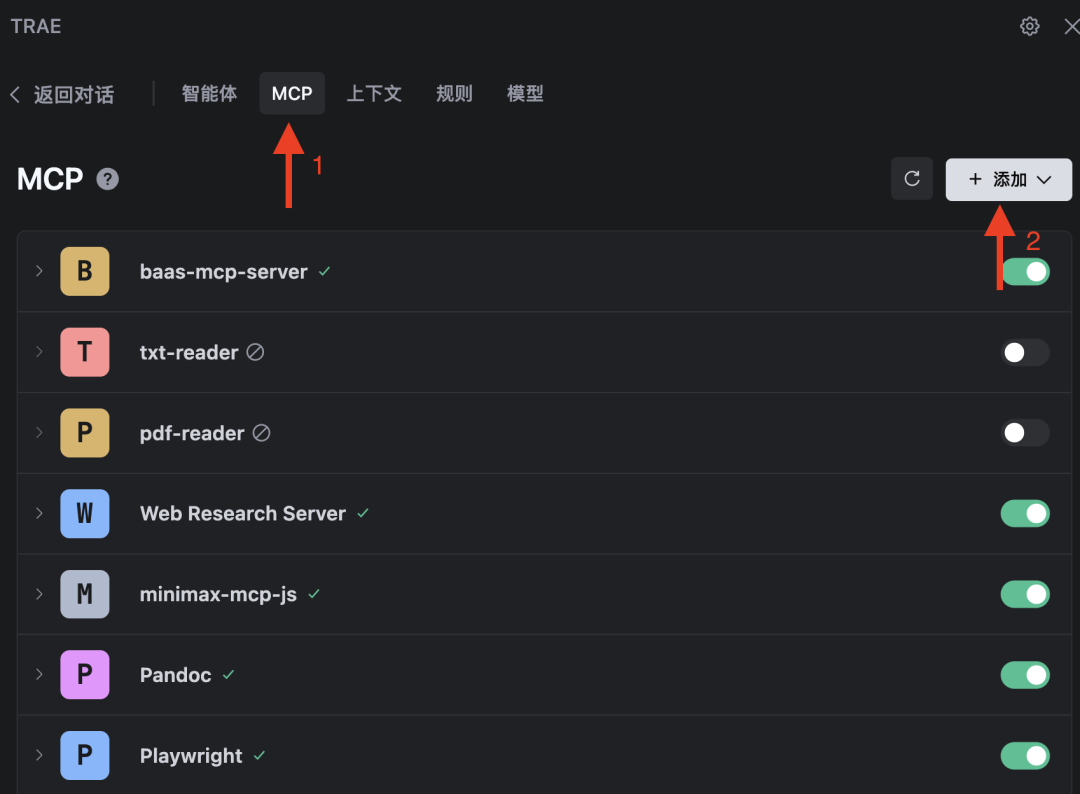The image size is (1080, 794).
Task: Click the Playwright green checkmark
Action: tap(259, 755)
